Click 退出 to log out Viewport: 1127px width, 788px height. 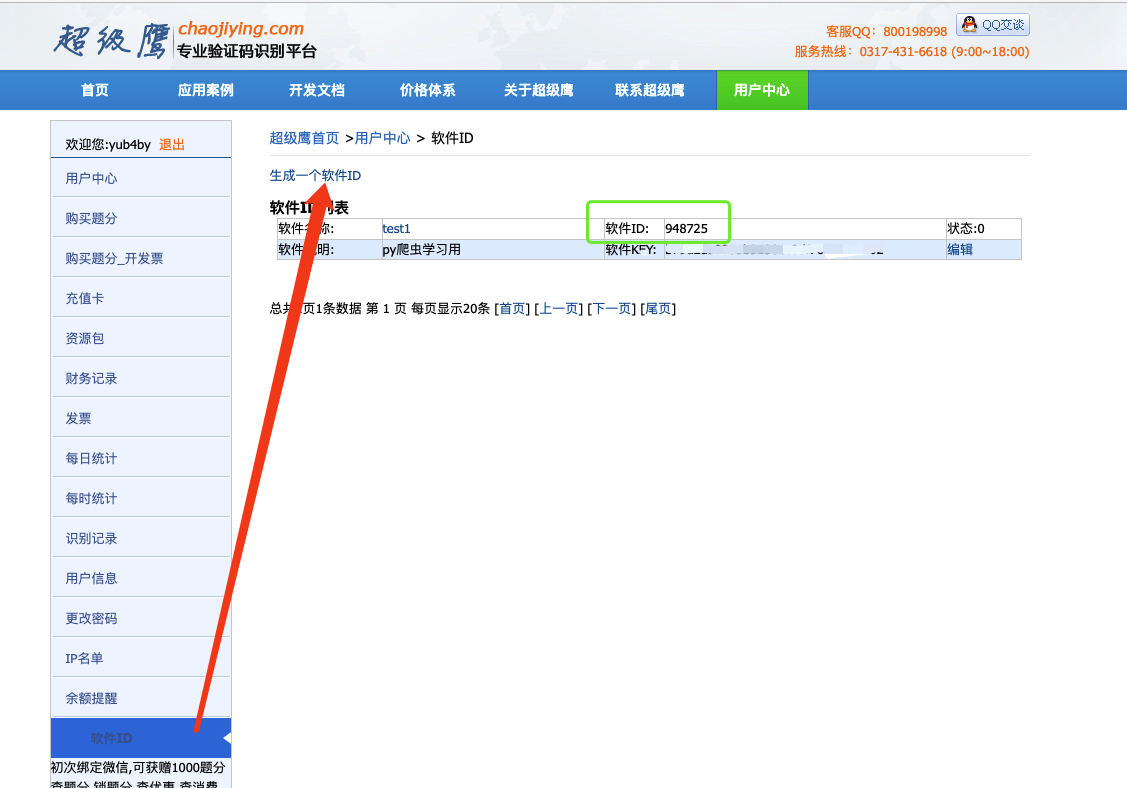pos(172,145)
